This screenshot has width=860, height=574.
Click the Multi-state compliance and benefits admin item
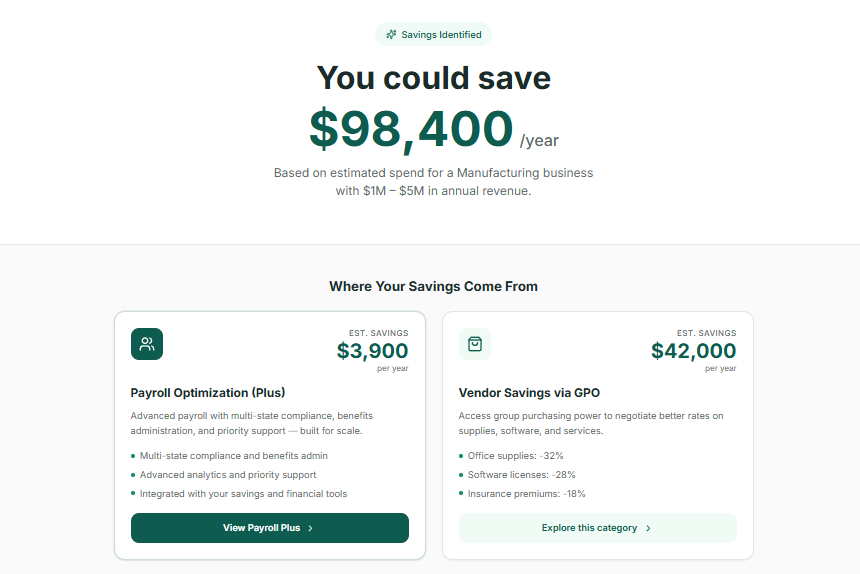pyautogui.click(x=233, y=456)
